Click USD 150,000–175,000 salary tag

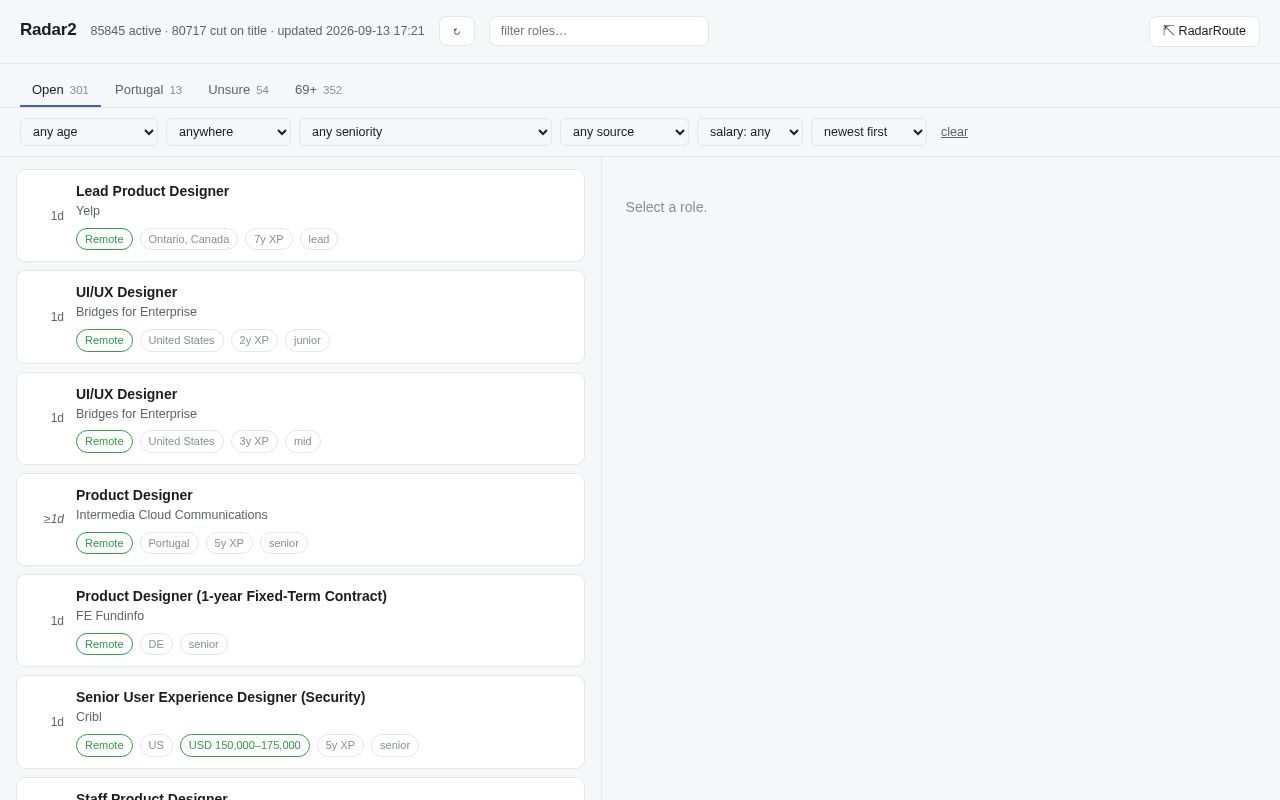coord(245,745)
